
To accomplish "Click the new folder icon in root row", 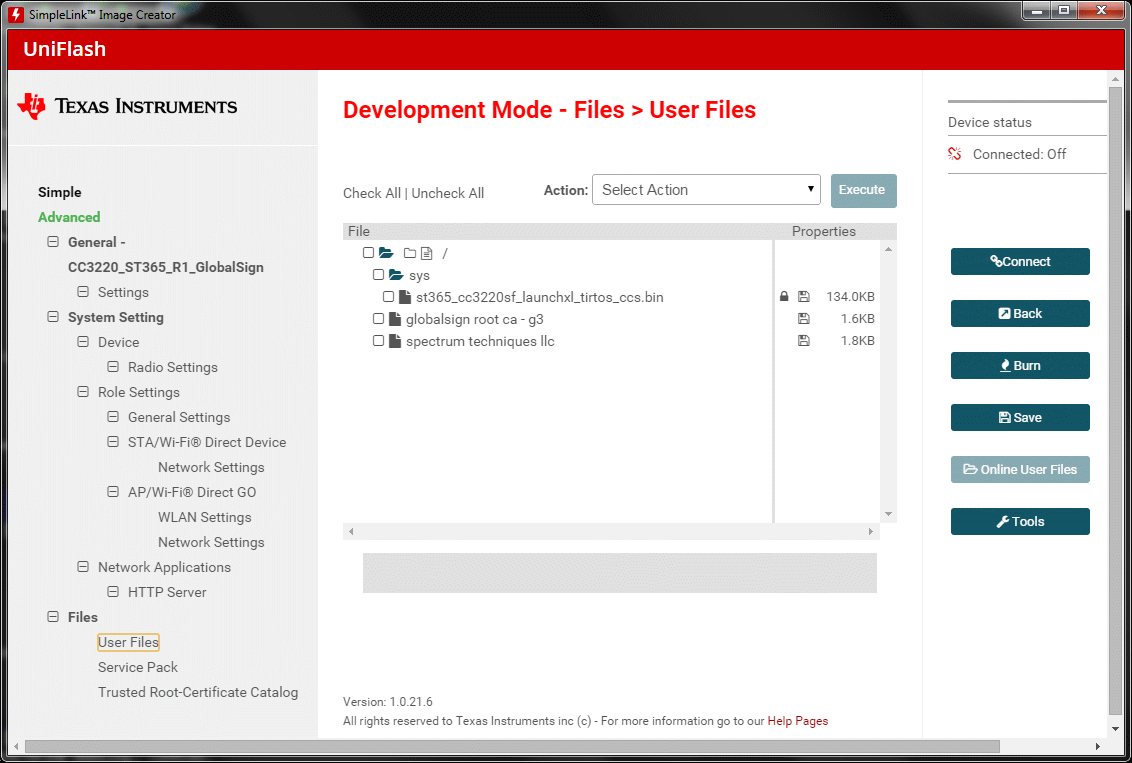I will click(x=409, y=253).
